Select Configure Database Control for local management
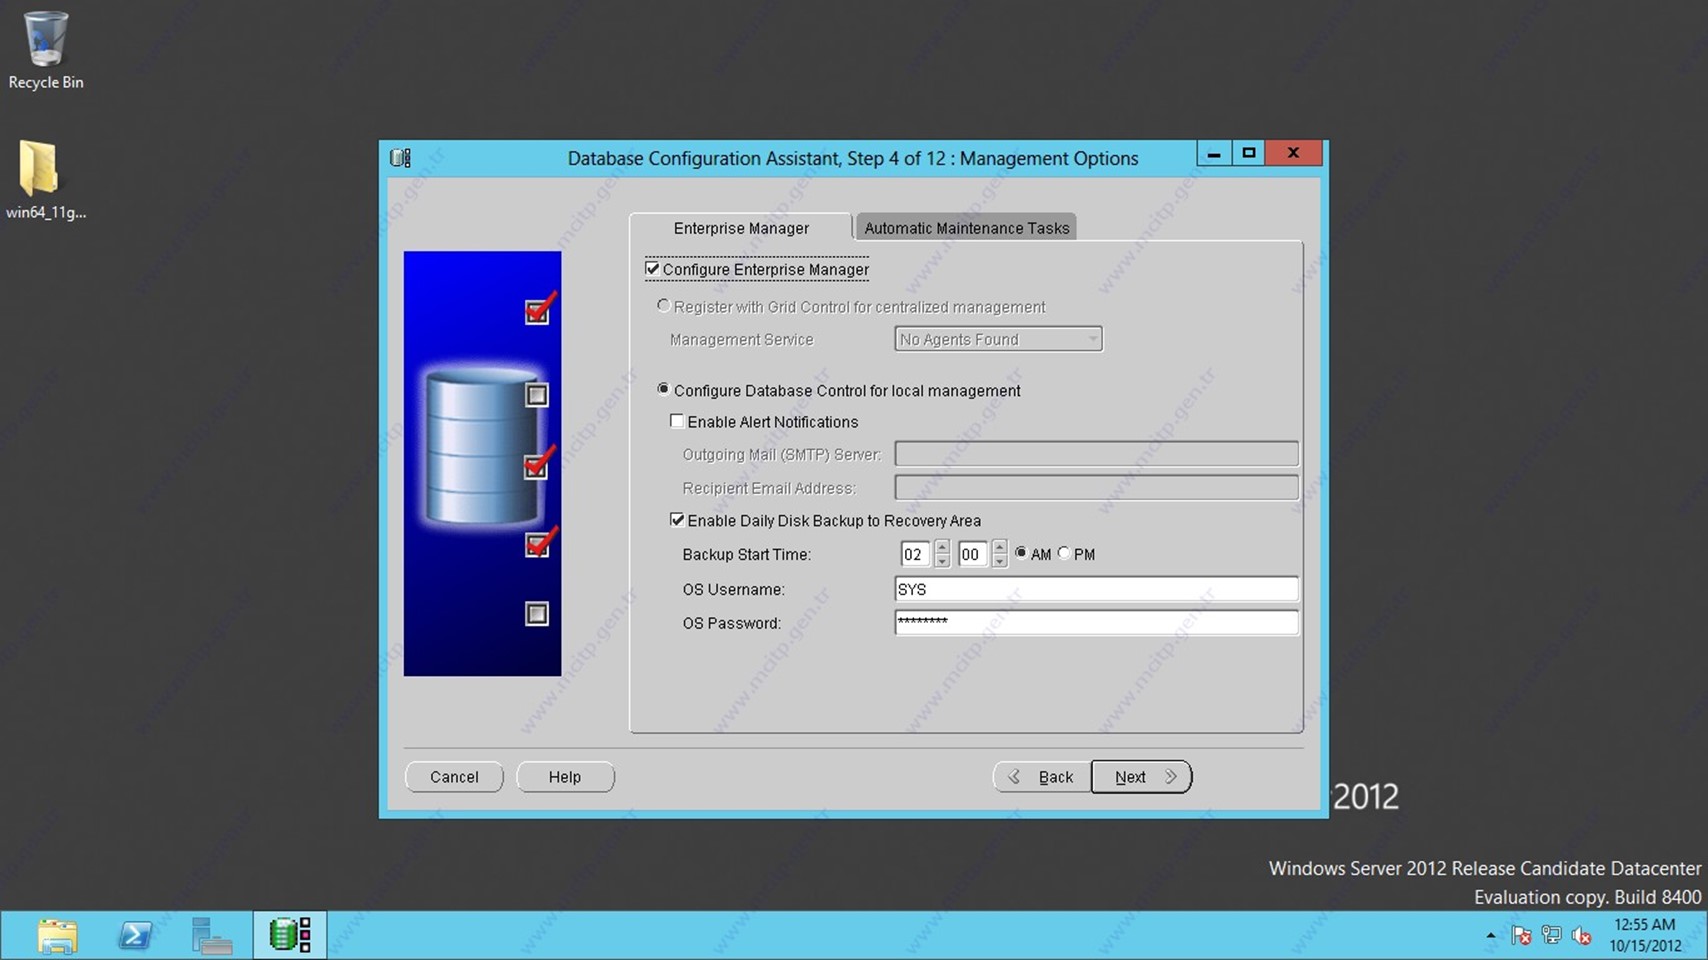 663,389
